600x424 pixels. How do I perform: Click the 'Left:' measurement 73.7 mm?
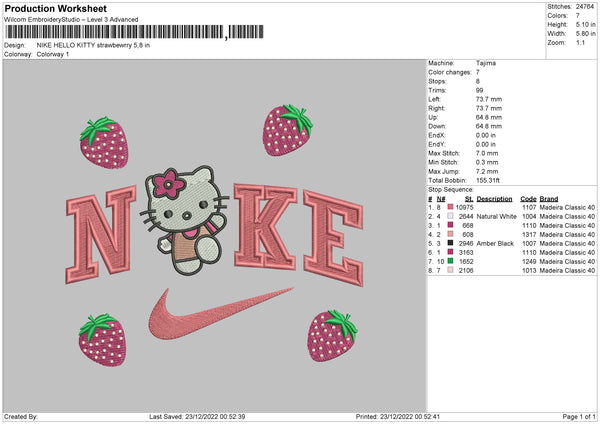(x=489, y=99)
